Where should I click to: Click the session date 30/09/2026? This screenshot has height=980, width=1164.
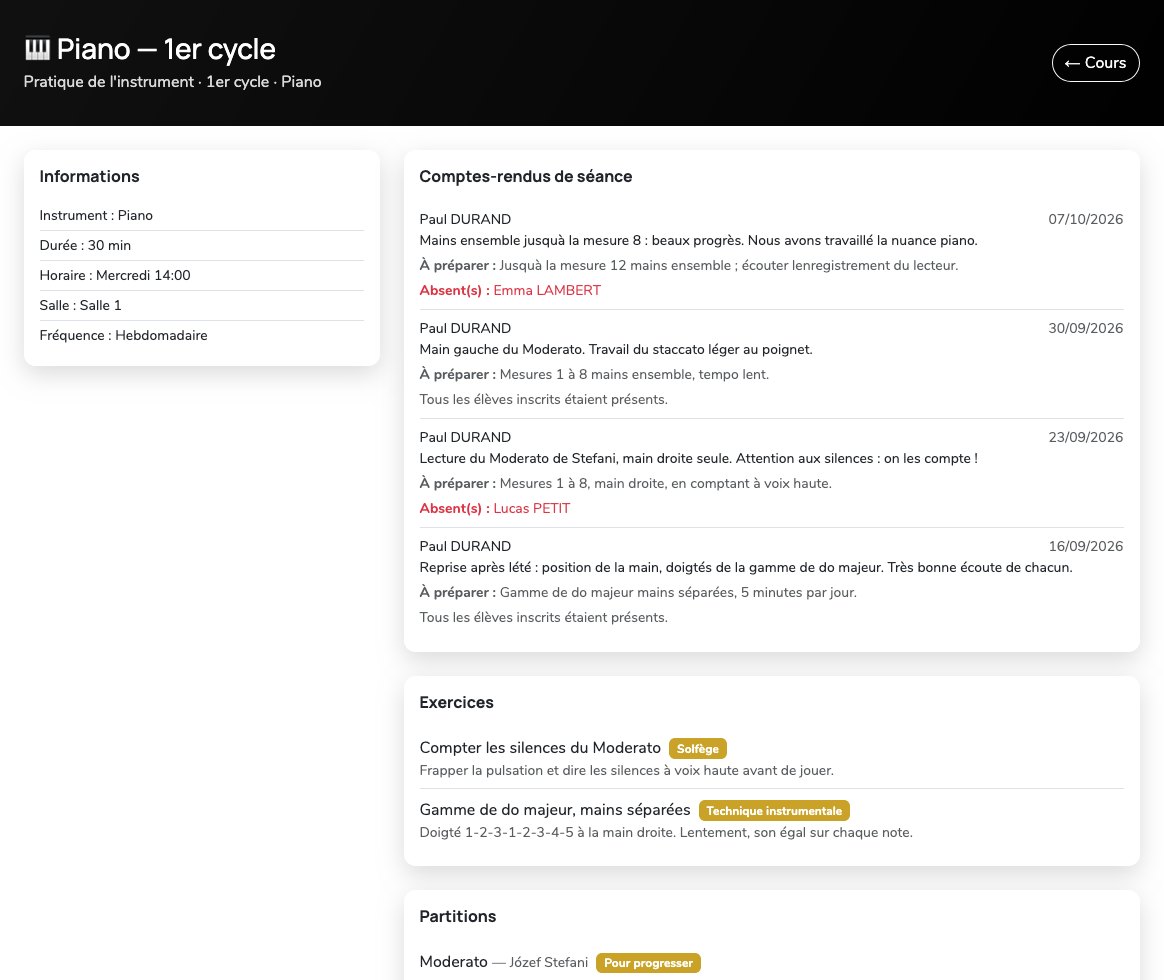point(1085,328)
